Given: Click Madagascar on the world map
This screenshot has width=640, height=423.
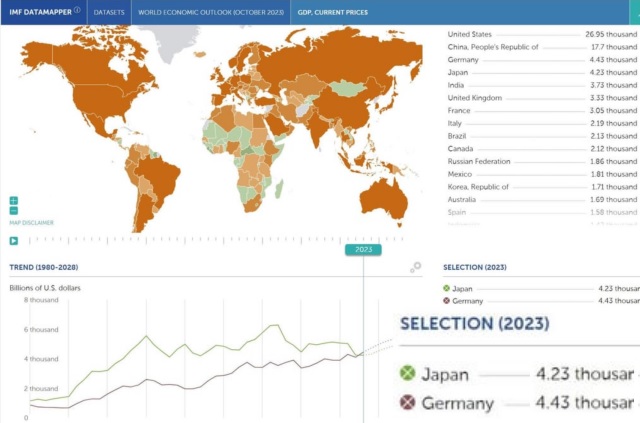Looking at the screenshot, I should click(x=279, y=189).
